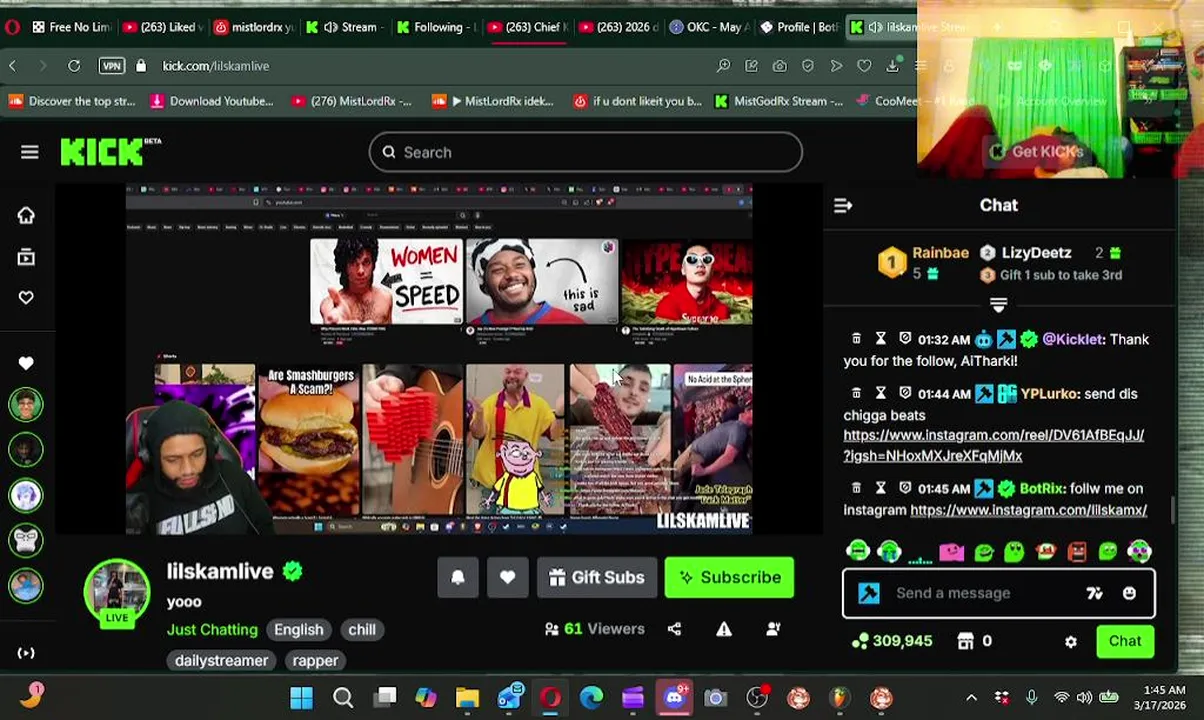The image size is (1204, 720).
Task: Report stream using warning triangle icon
Action: click(x=724, y=629)
